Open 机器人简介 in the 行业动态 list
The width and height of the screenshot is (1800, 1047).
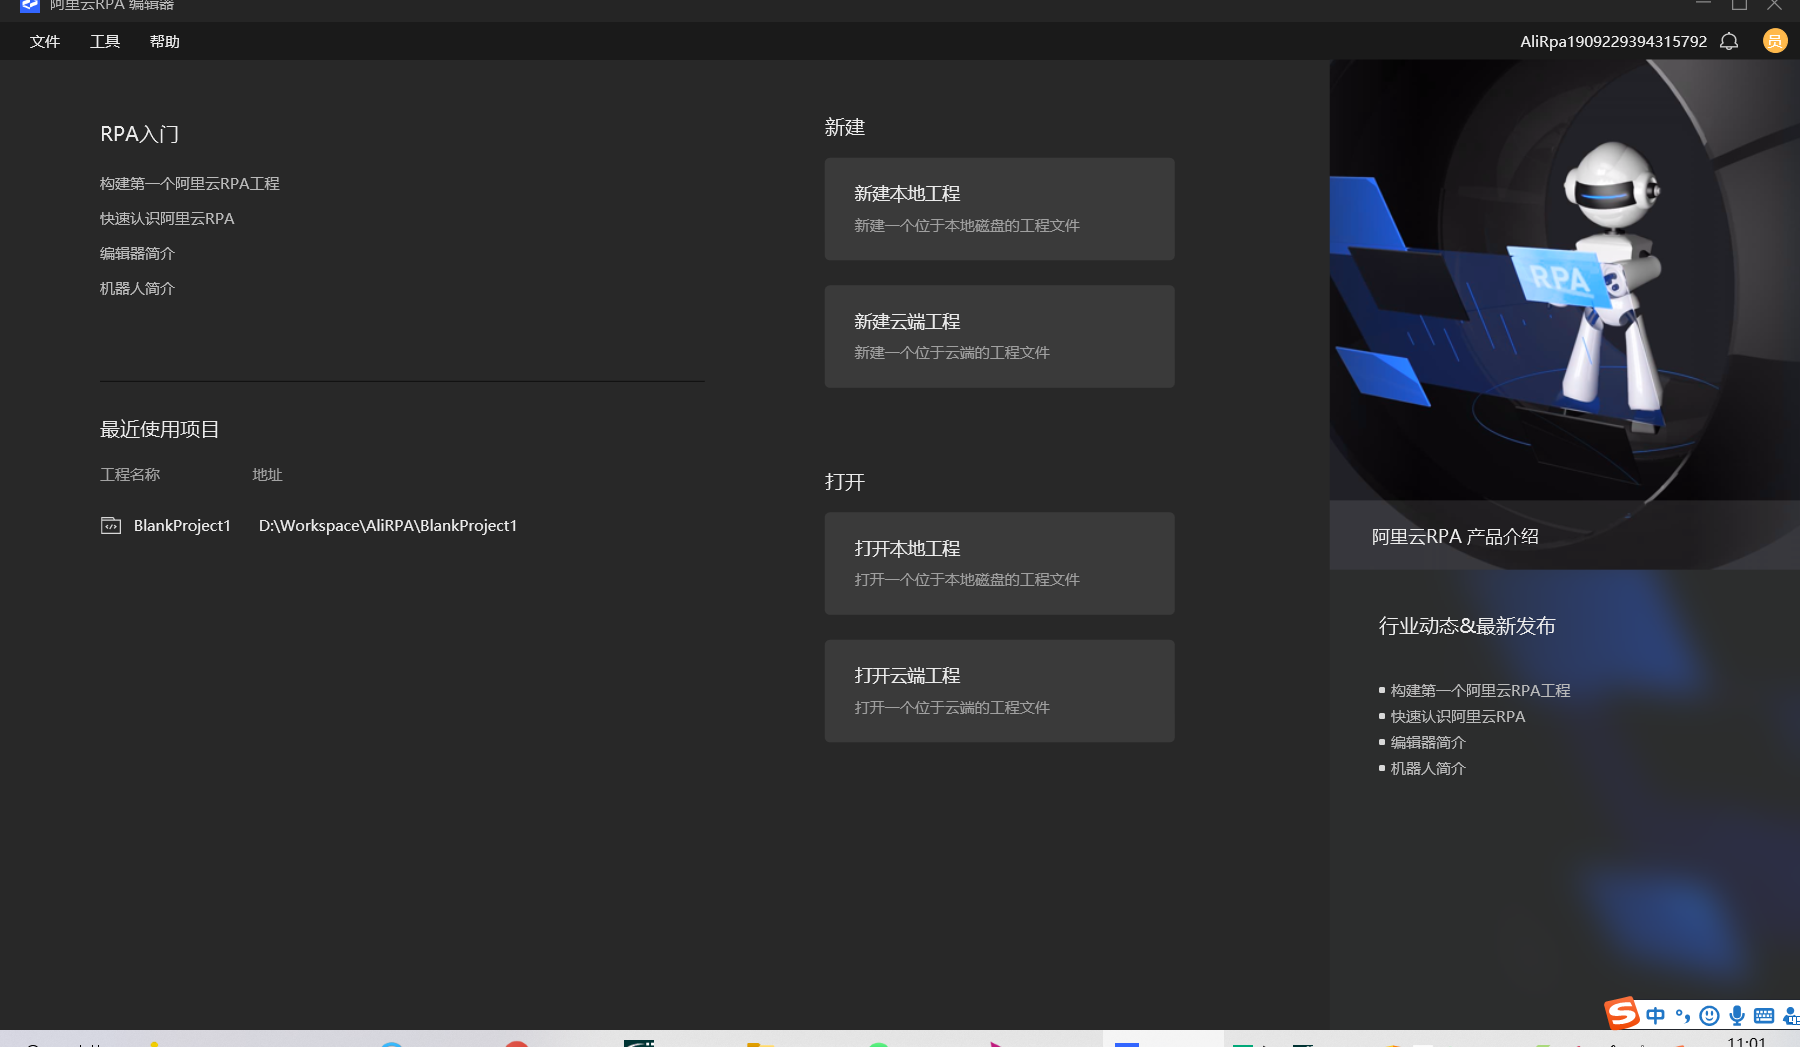click(x=1428, y=768)
